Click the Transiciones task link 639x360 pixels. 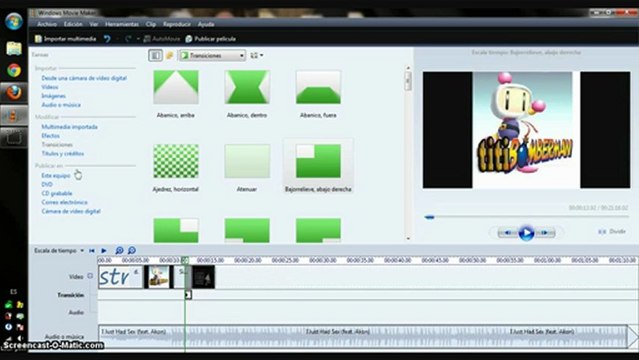[57, 145]
